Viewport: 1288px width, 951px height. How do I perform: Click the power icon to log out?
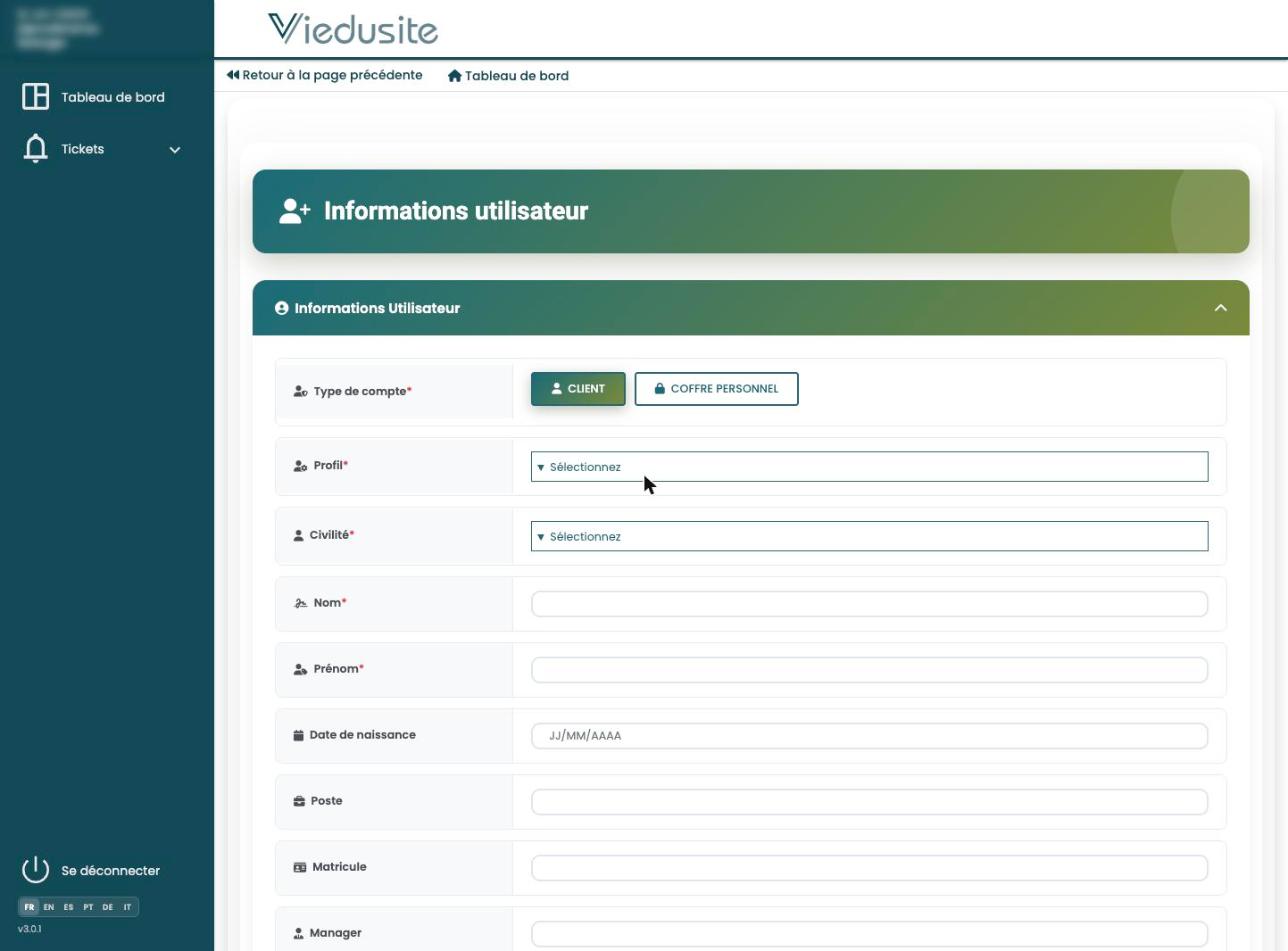[35, 870]
